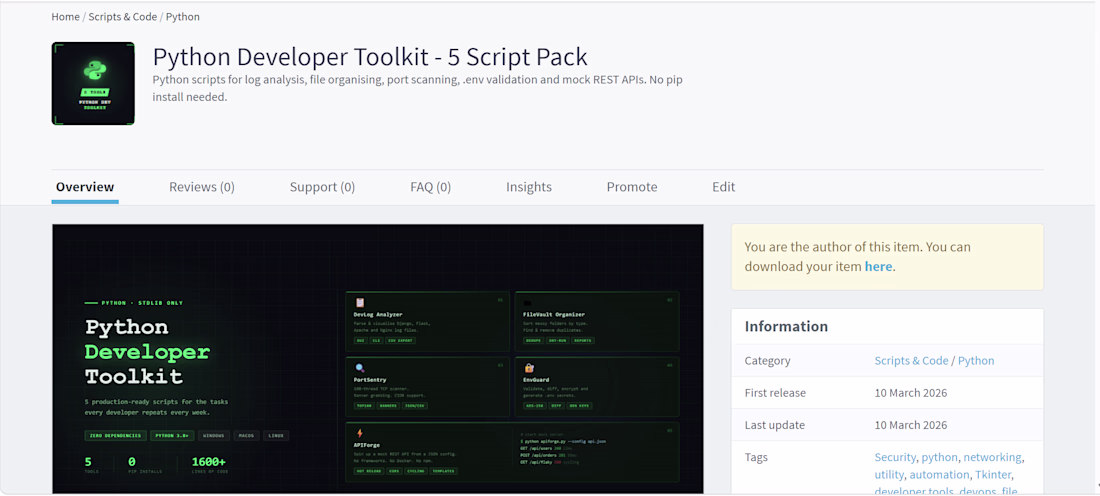Open the Insights tab

click(529, 187)
